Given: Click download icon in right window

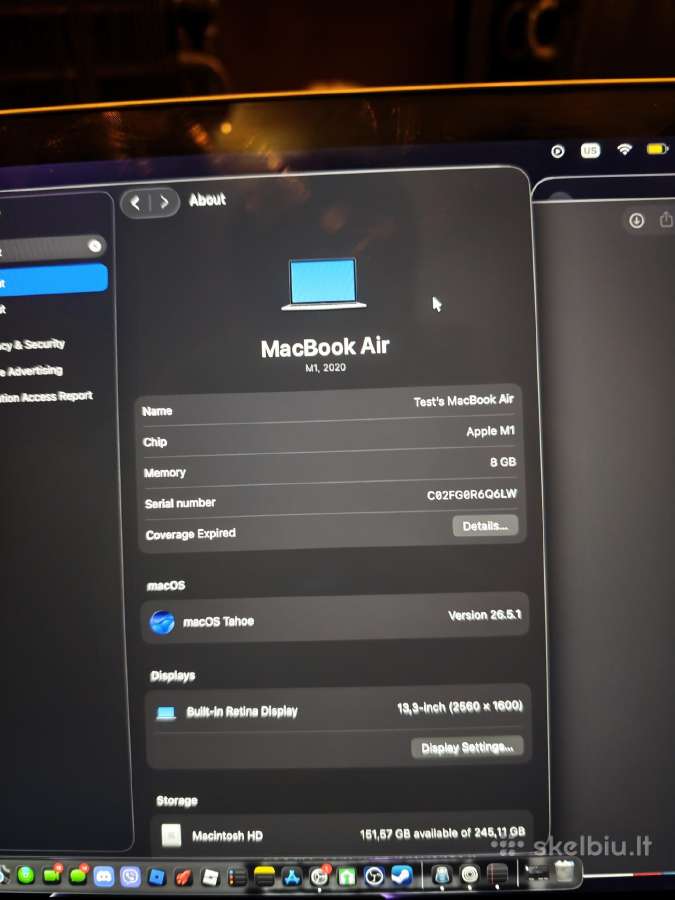Looking at the screenshot, I should tap(637, 221).
